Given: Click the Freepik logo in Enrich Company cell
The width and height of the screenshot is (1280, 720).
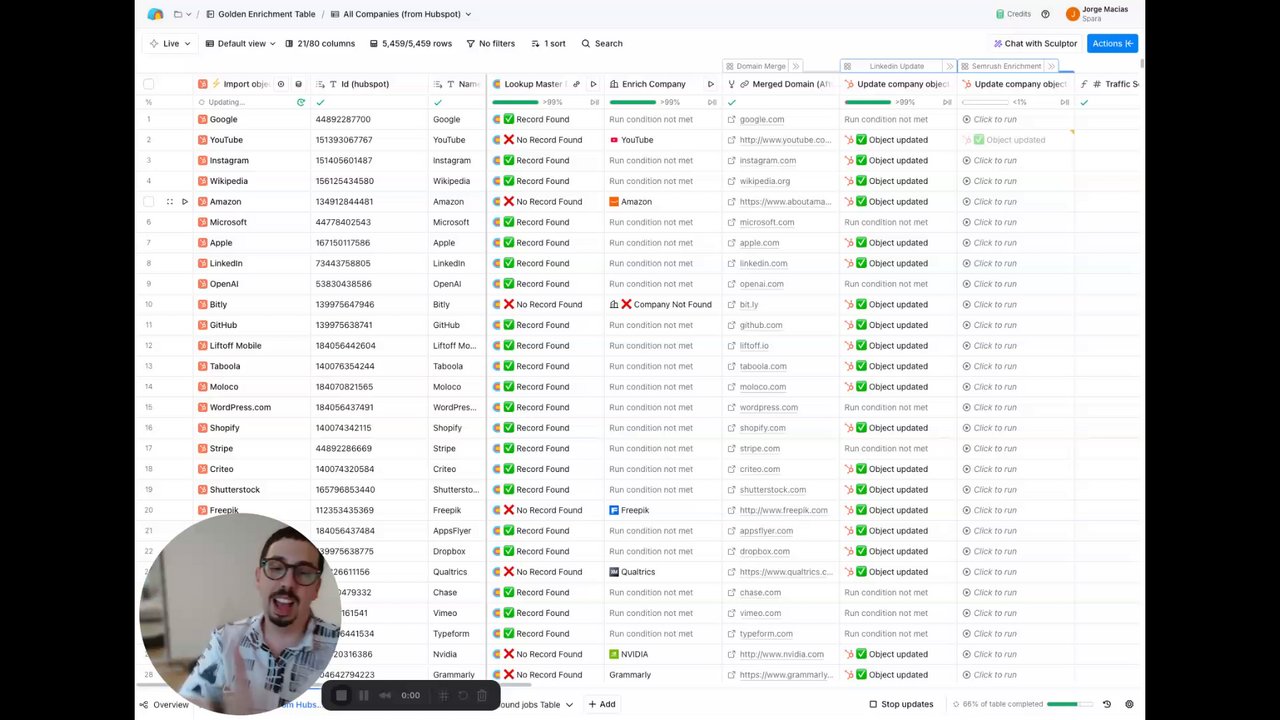Looking at the screenshot, I should click(614, 511).
